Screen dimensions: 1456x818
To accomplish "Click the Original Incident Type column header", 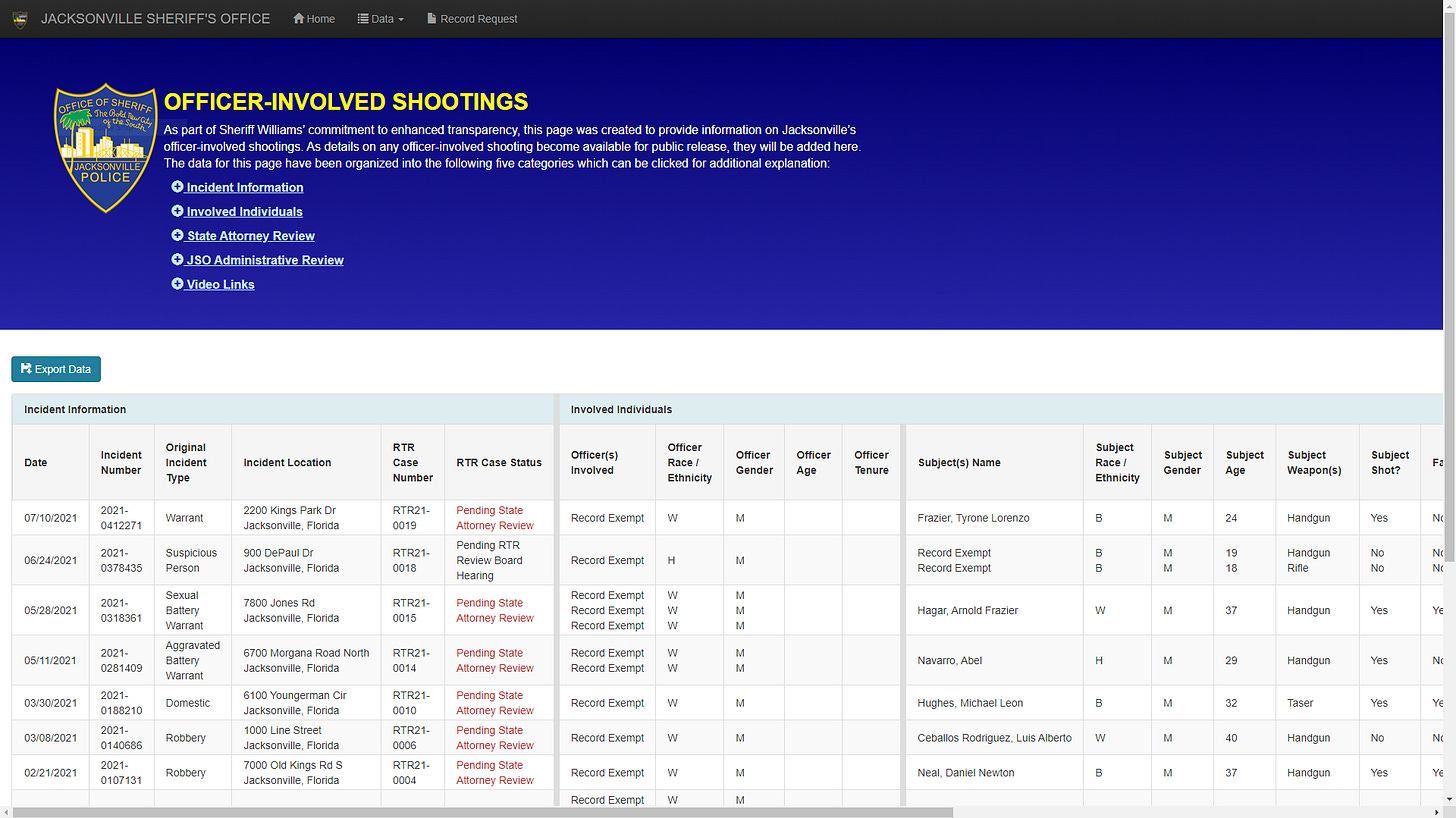I will coord(193,462).
